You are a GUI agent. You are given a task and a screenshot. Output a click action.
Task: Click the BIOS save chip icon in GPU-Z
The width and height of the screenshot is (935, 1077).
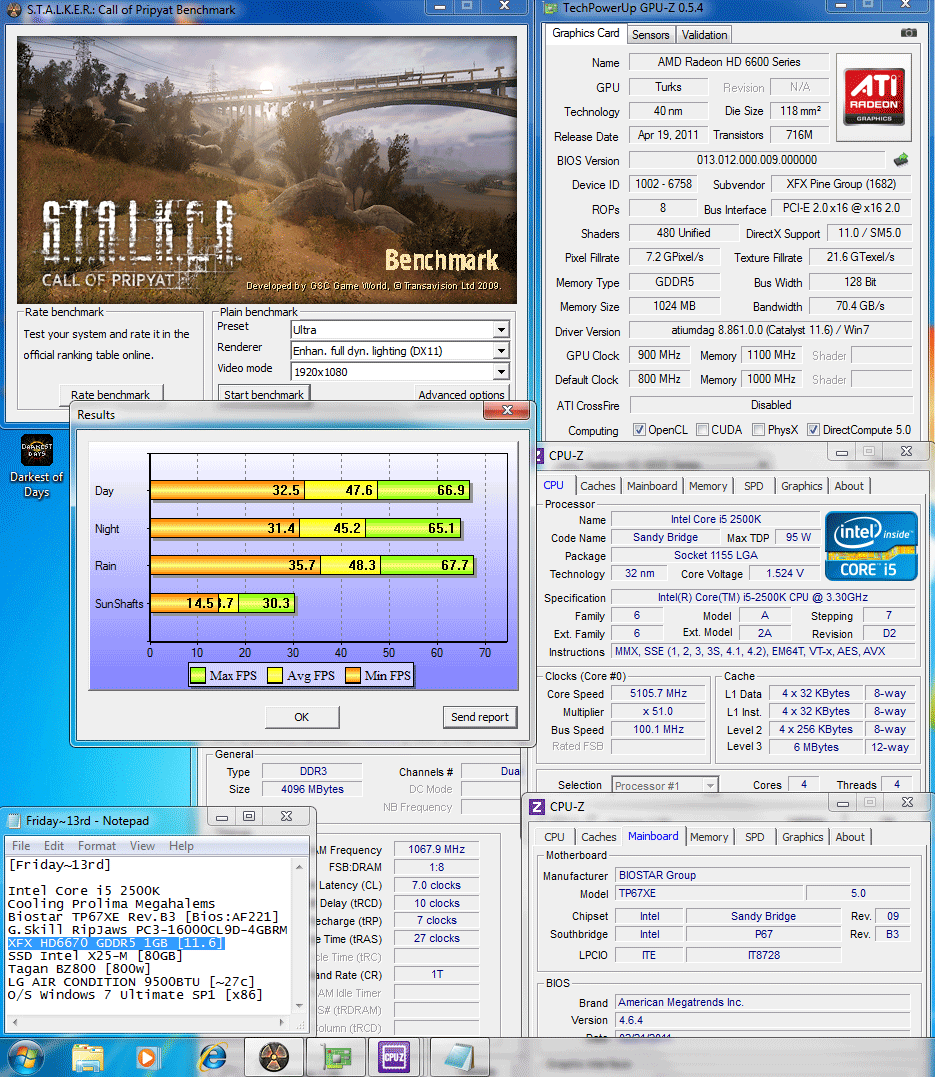[901, 160]
